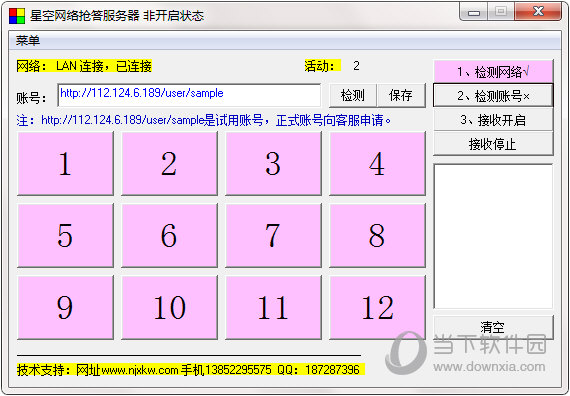The width and height of the screenshot is (570, 396).
Task: Click the 网络: LAN 连接，已连接 status text
Action: [x=84, y=66]
